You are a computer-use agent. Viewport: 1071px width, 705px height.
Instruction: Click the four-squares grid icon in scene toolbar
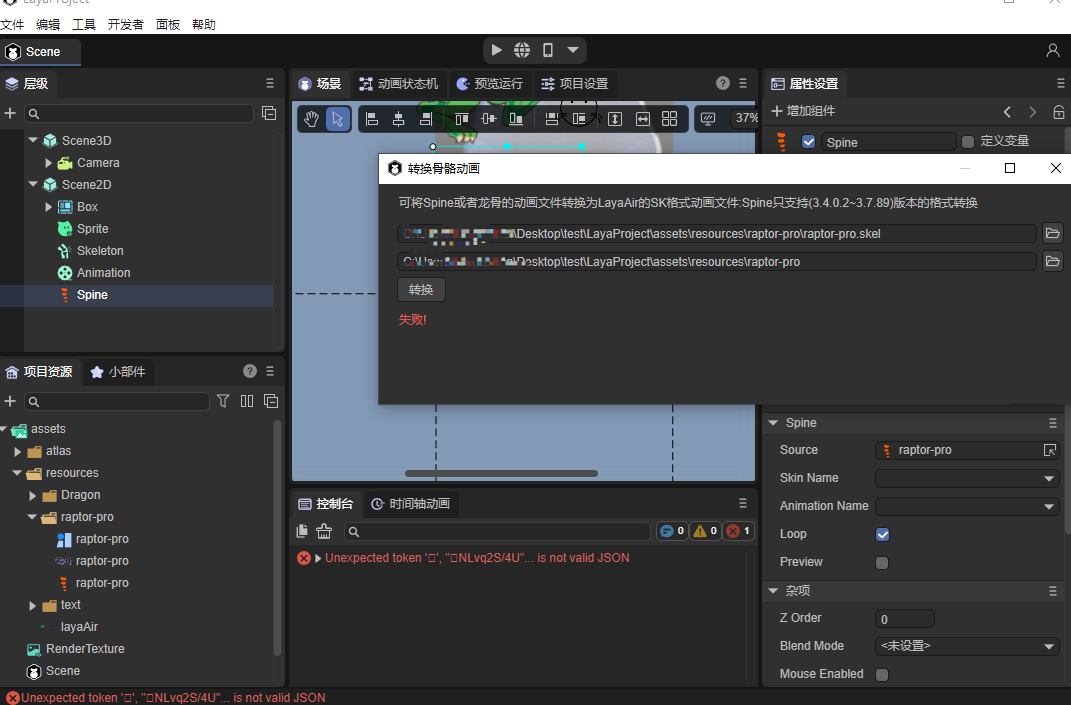pyautogui.click(x=669, y=119)
